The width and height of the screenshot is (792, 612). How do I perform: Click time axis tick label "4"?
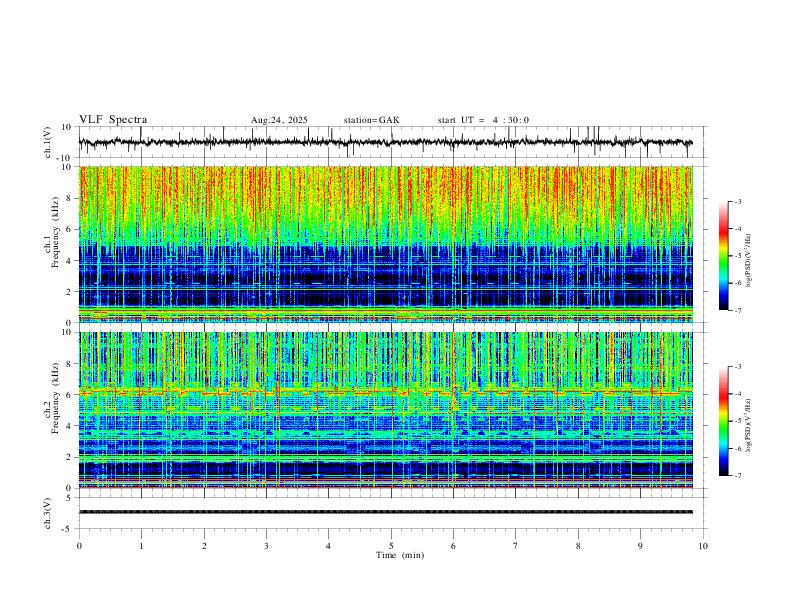(x=328, y=546)
